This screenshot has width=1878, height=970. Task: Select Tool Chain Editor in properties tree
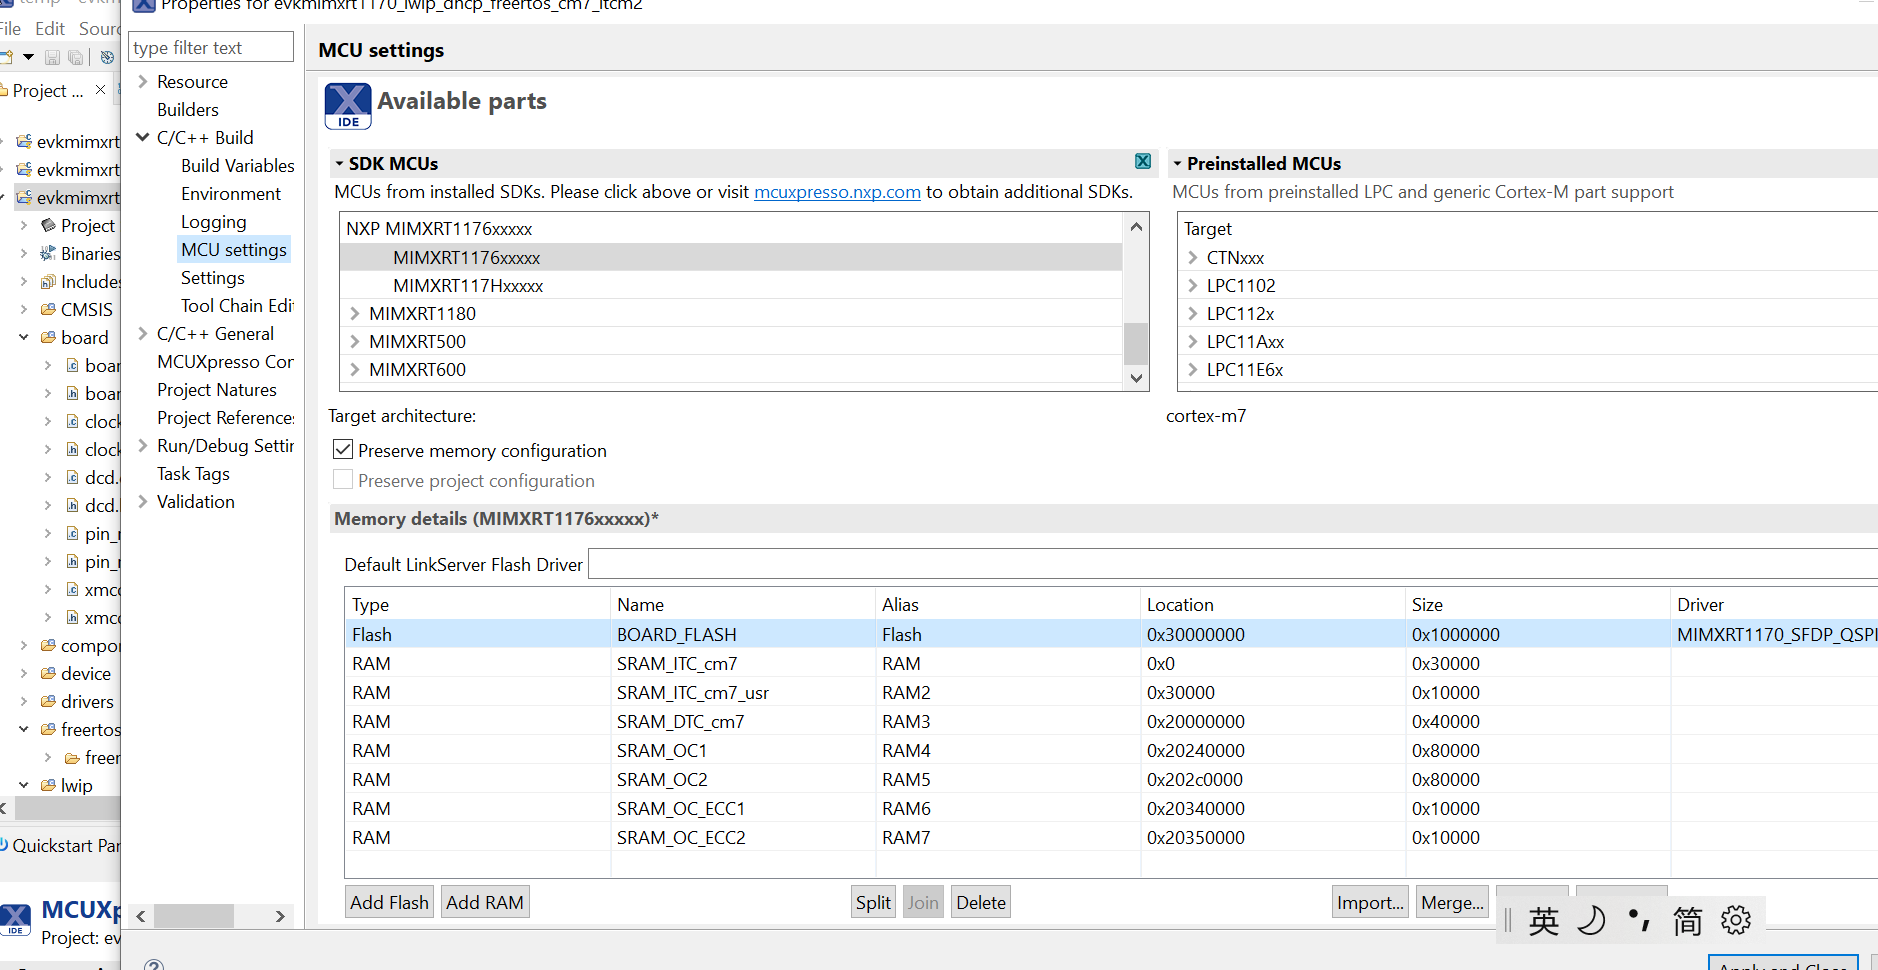(237, 306)
